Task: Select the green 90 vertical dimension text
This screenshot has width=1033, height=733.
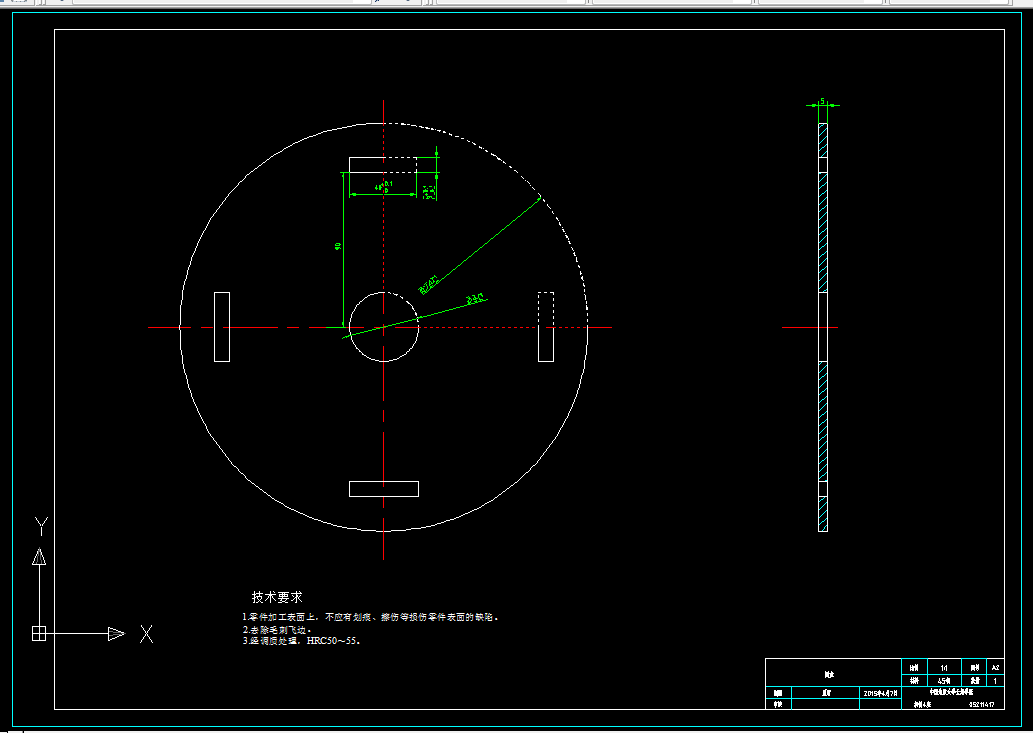Action: pyautogui.click(x=337, y=246)
